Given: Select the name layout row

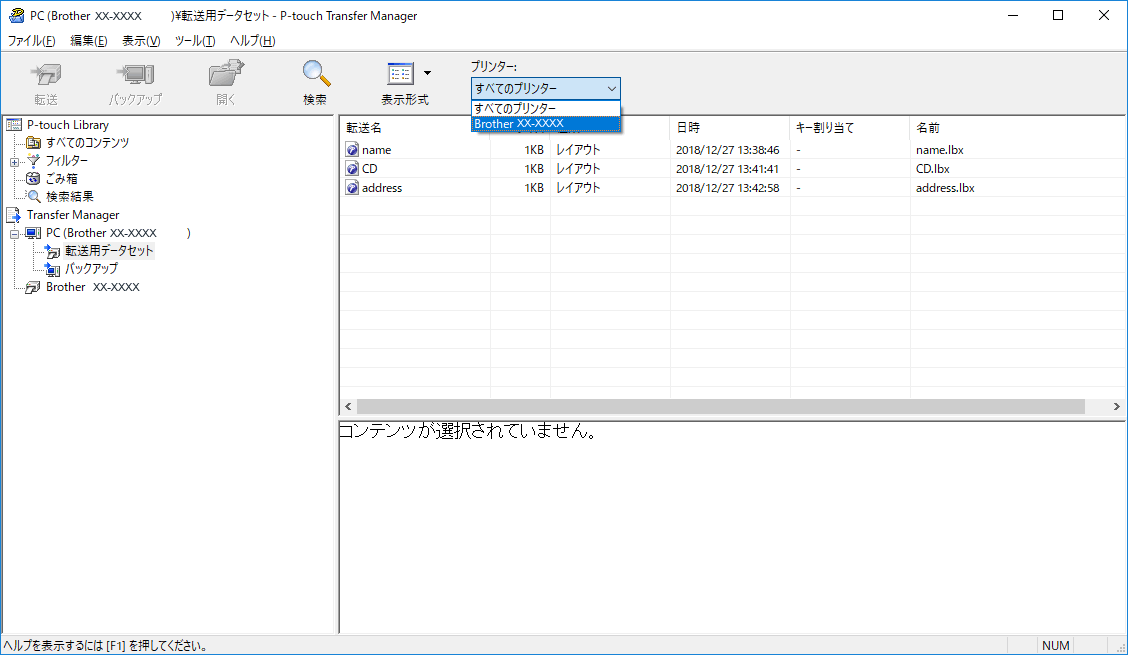Looking at the screenshot, I should point(732,150).
